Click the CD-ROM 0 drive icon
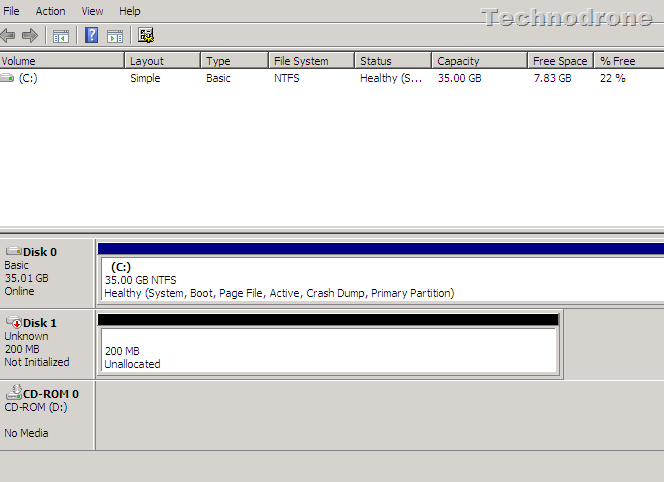 (14, 392)
